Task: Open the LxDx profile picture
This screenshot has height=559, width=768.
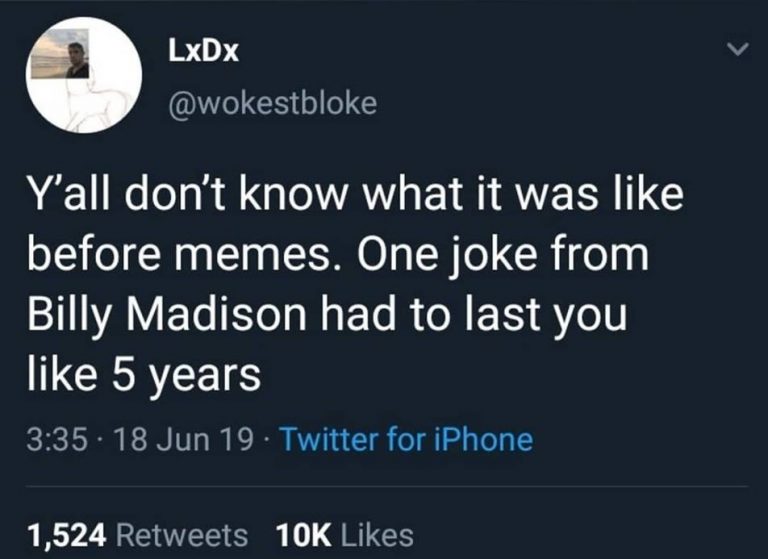Action: pos(84,77)
